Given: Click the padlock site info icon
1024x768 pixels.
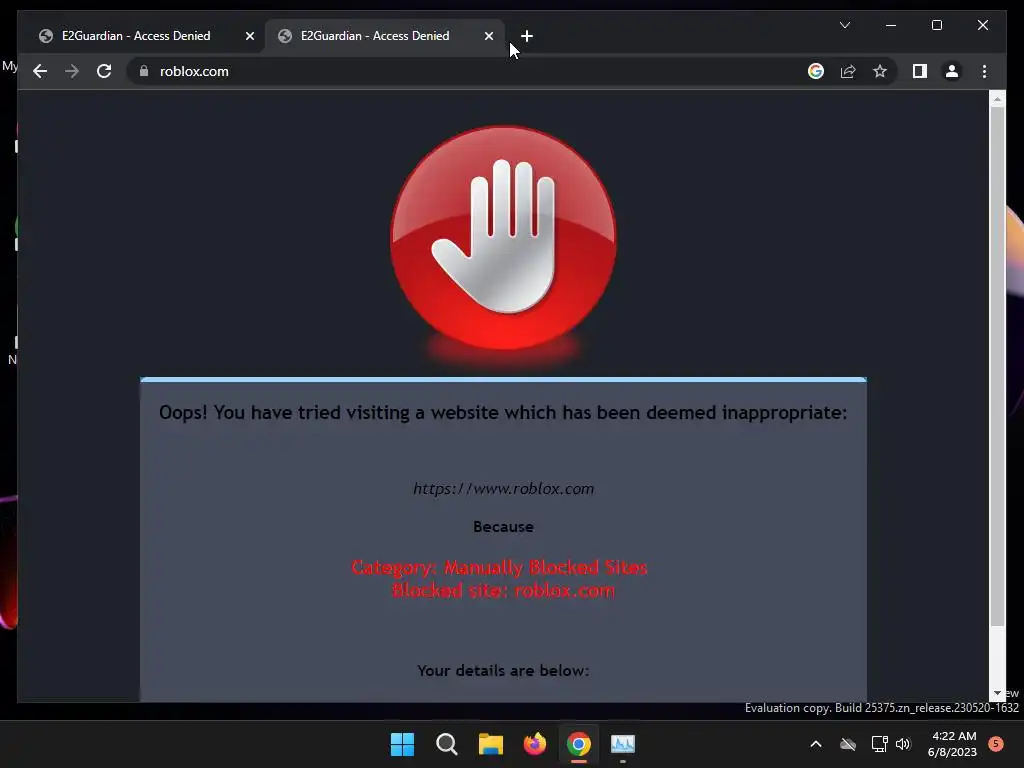Looking at the screenshot, I should (144, 71).
